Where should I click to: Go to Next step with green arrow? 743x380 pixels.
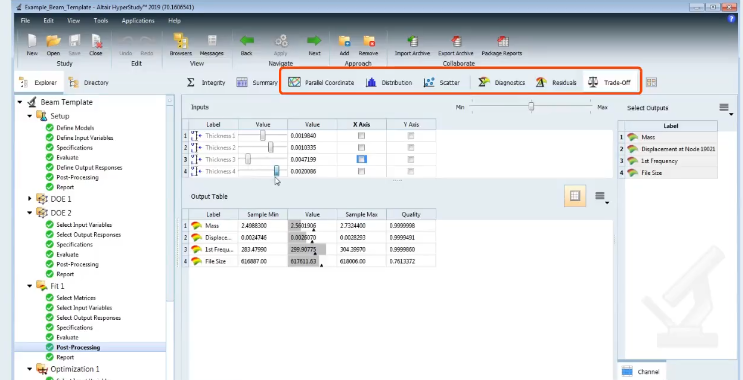(x=314, y=41)
